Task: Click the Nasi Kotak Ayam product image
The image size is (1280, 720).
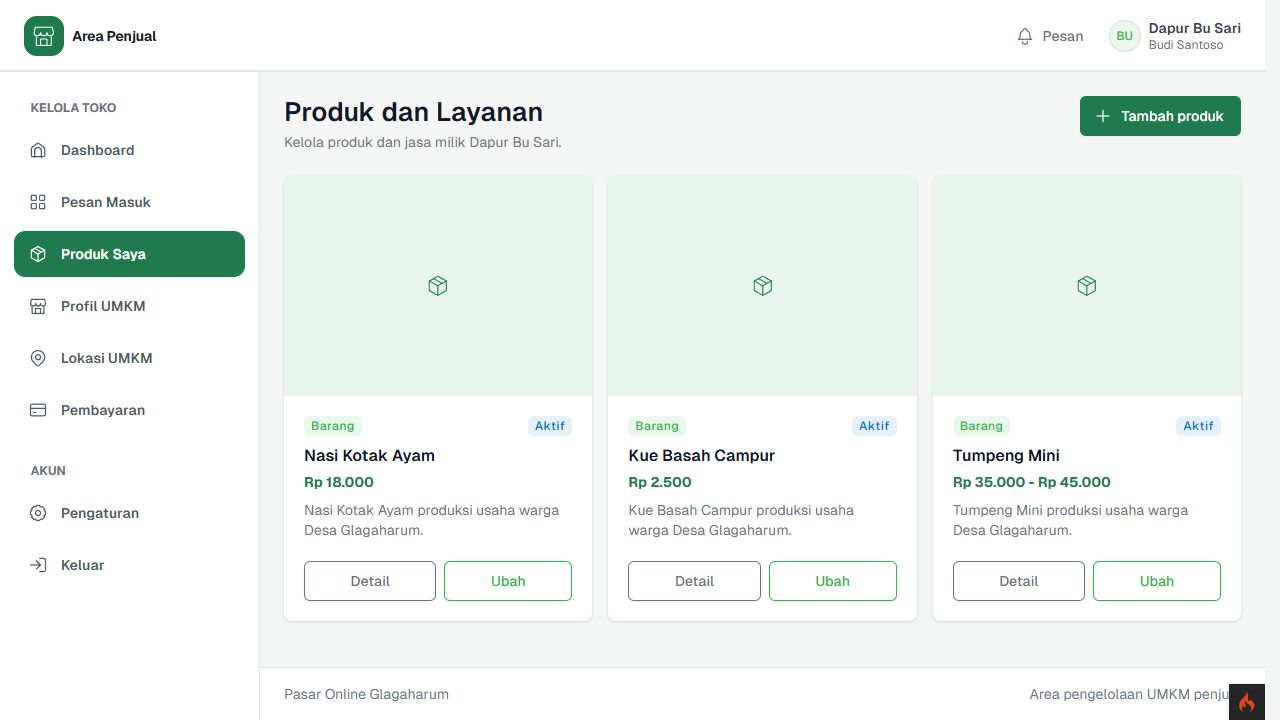Action: tap(438, 286)
